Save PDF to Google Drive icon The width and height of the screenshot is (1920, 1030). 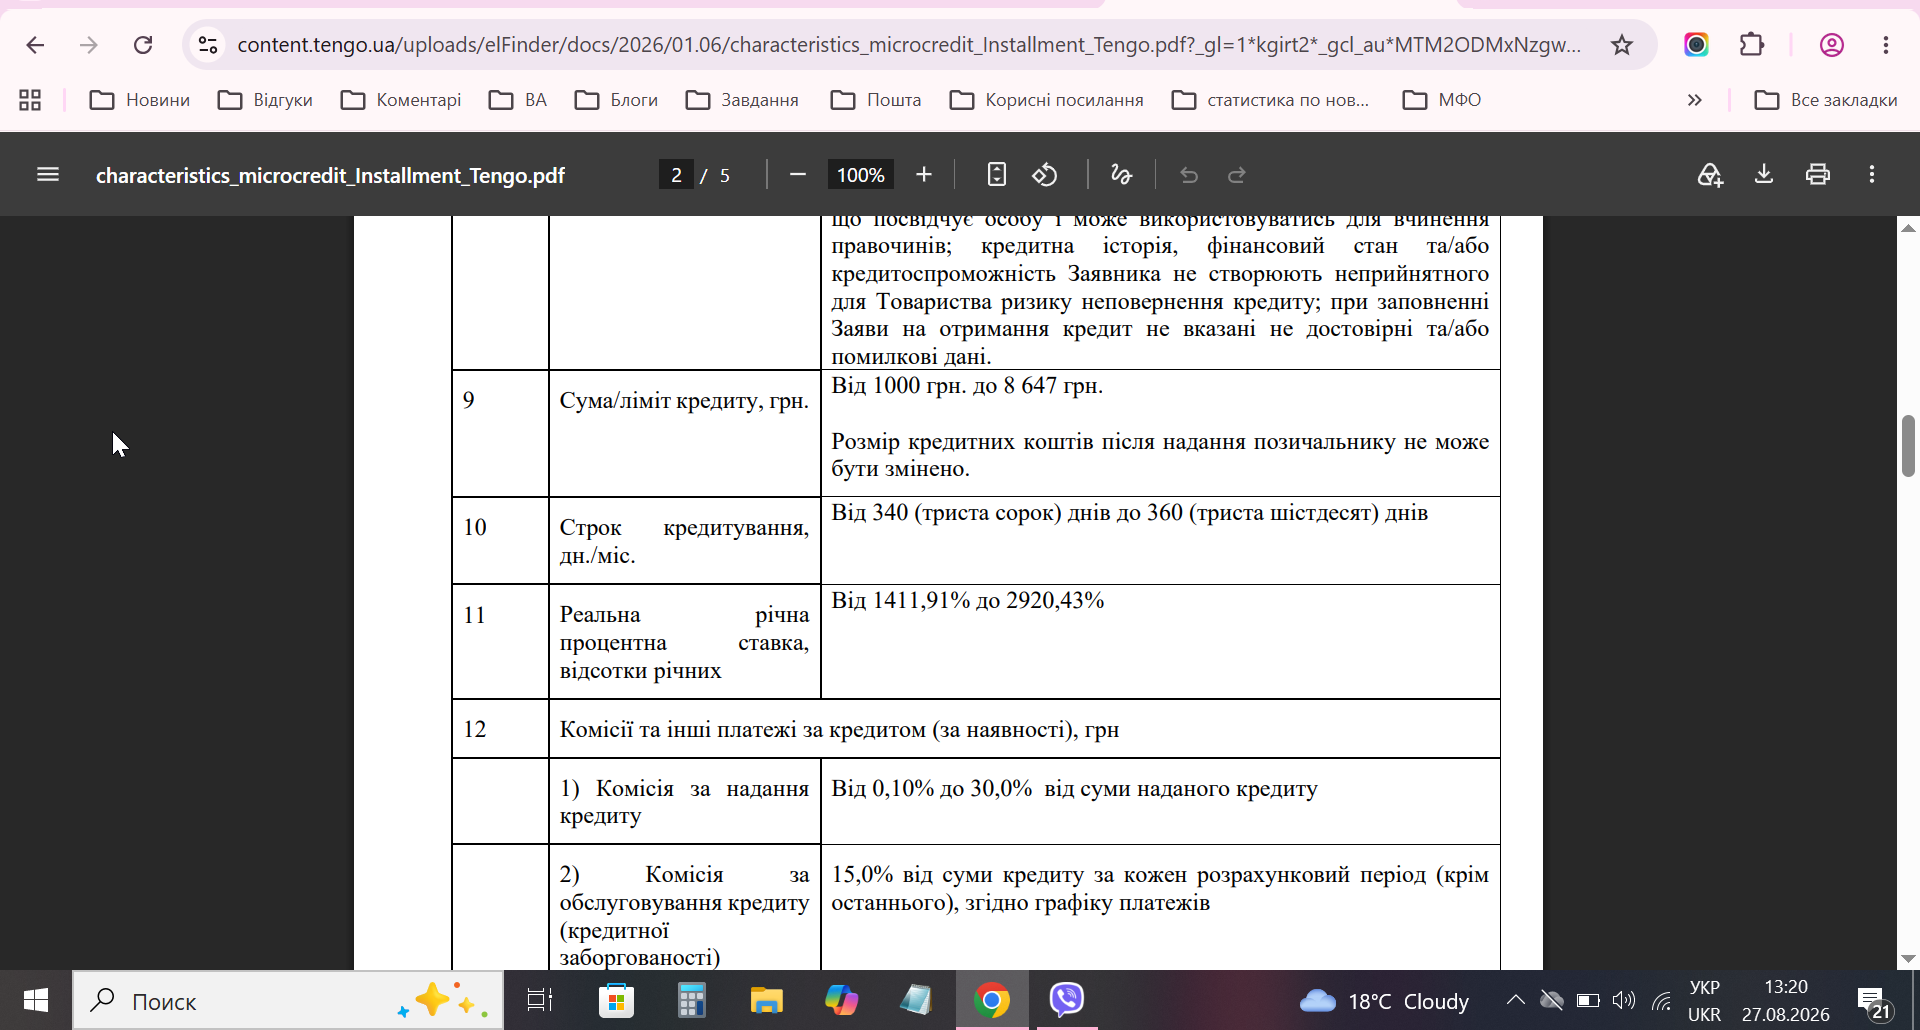1710,175
